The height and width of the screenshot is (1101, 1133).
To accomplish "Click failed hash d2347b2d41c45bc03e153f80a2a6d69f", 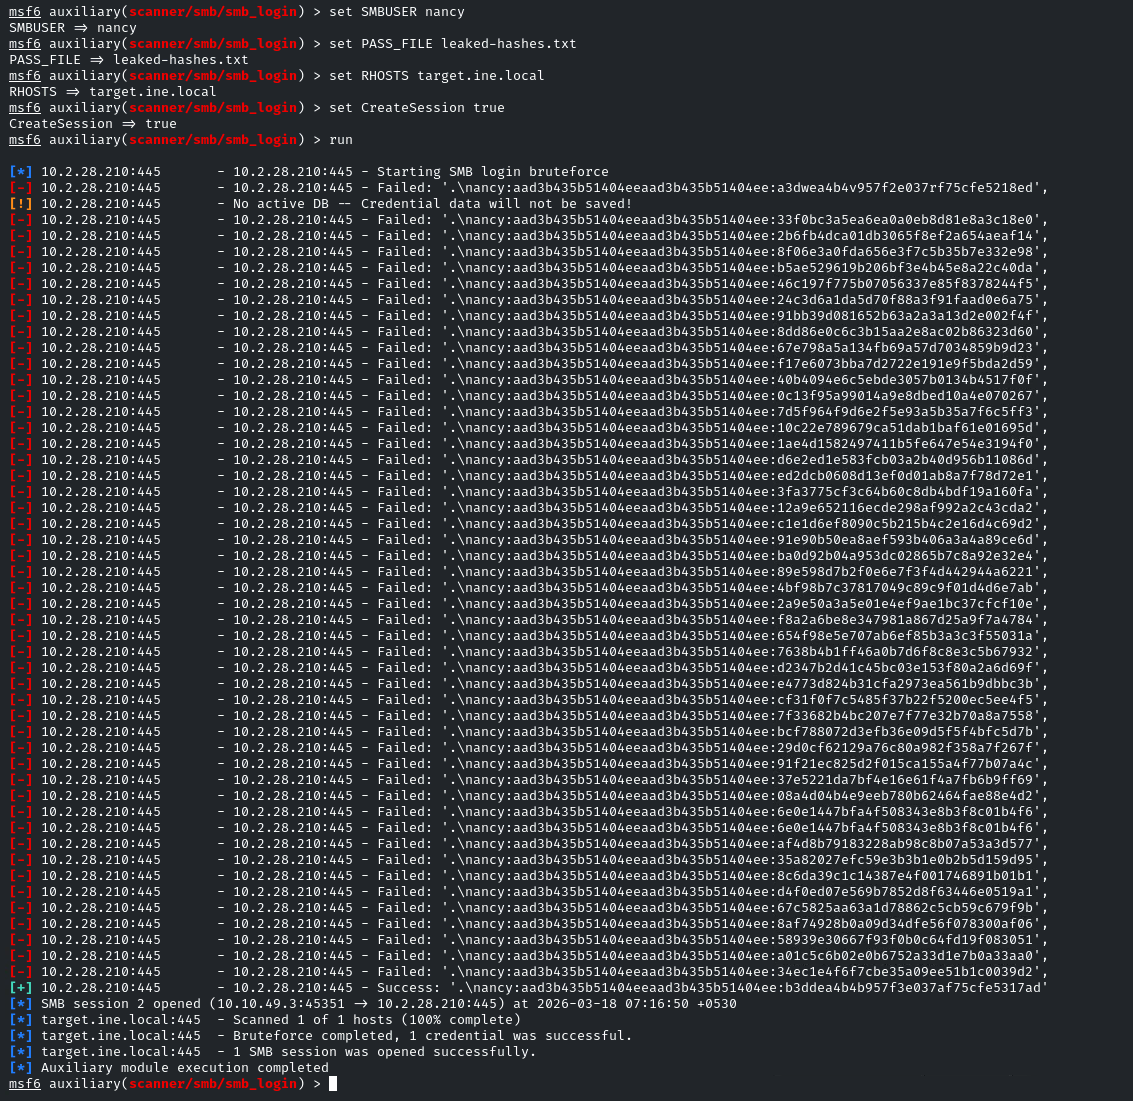I will pyautogui.click(x=905, y=667).
